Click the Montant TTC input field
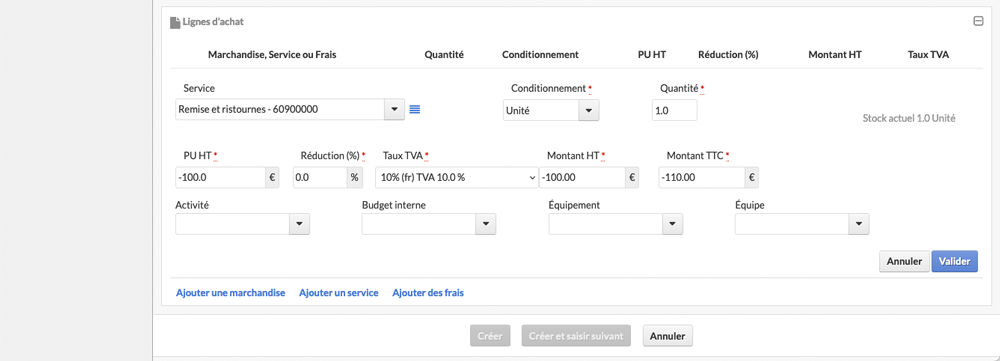The width and height of the screenshot is (1000, 361). click(x=702, y=177)
